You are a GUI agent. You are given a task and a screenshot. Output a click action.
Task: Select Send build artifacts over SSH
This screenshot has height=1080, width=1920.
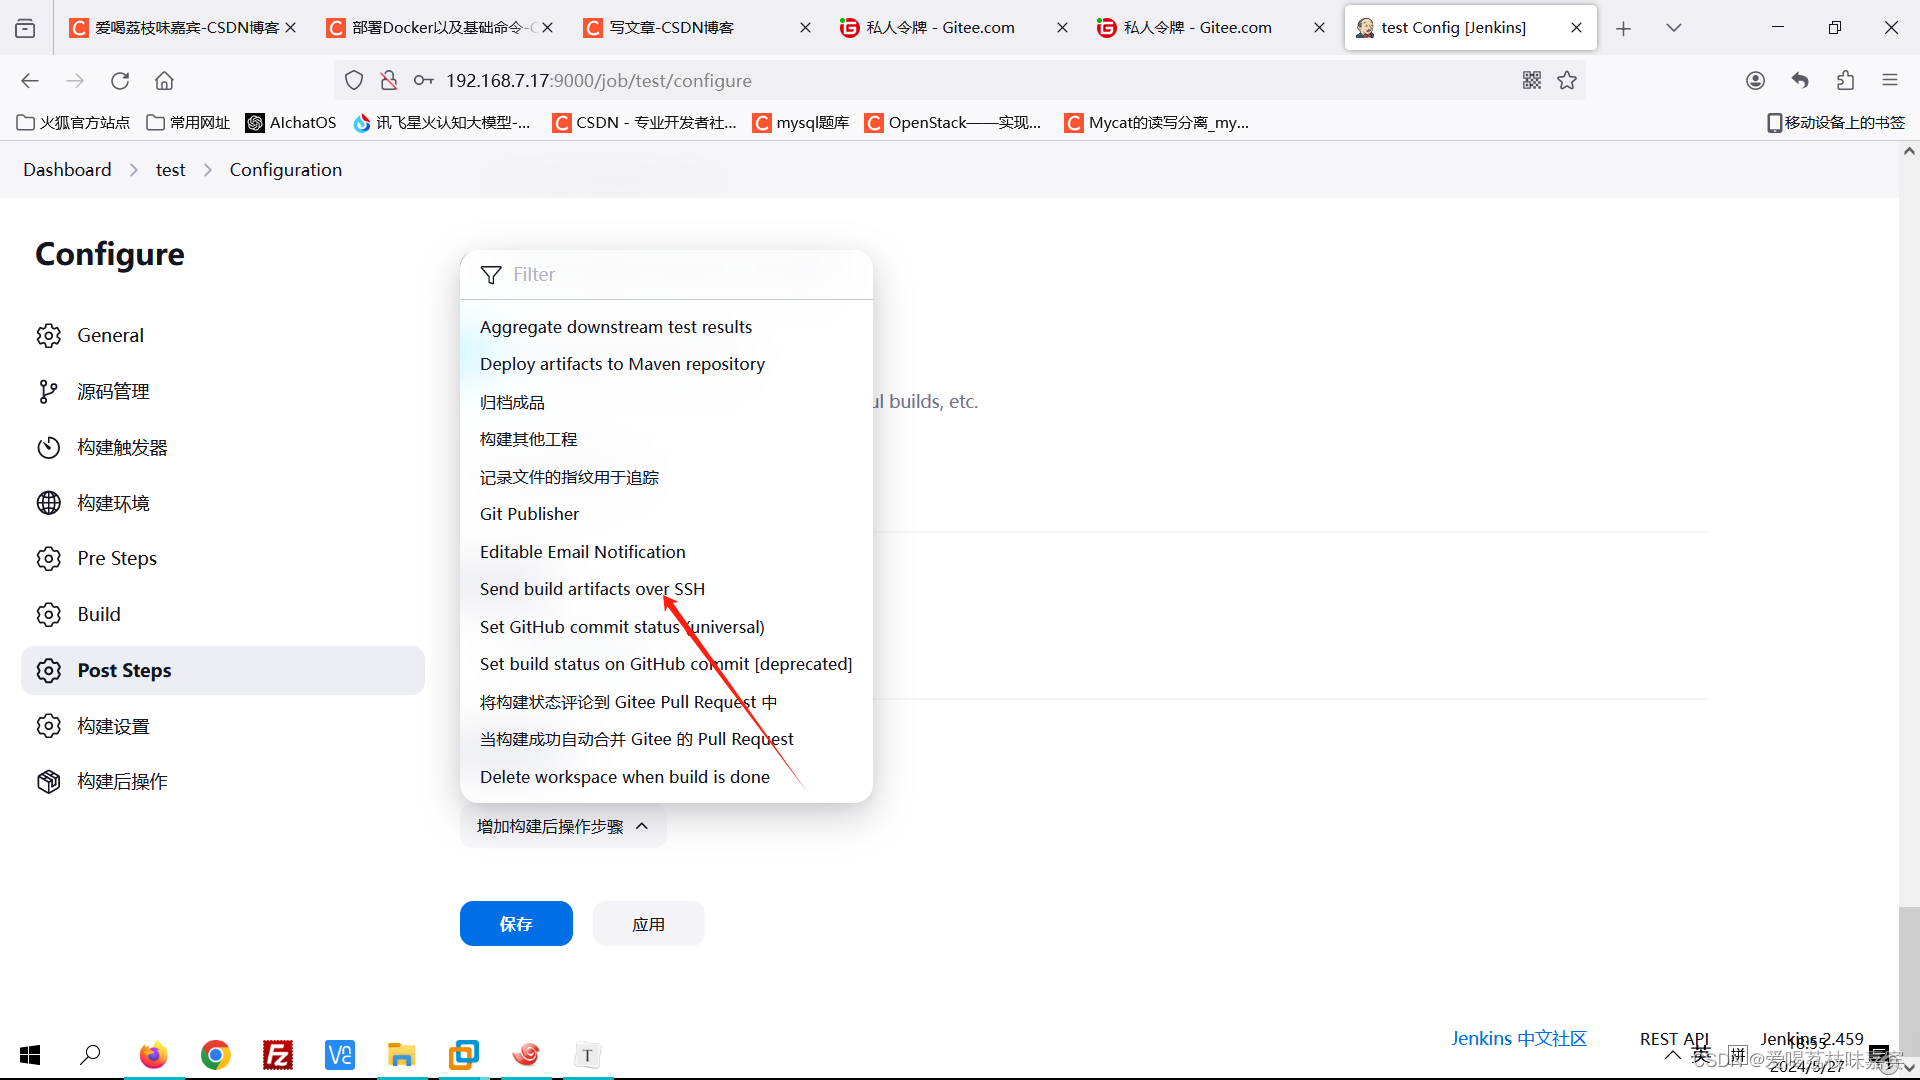[x=592, y=588]
